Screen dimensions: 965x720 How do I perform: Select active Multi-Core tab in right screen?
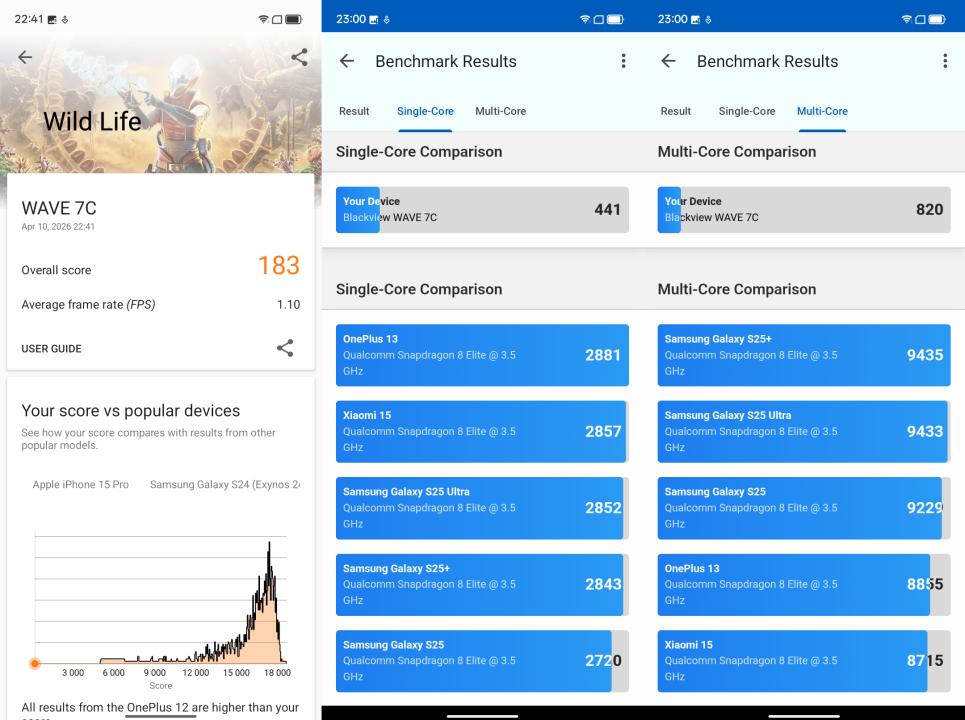point(822,111)
